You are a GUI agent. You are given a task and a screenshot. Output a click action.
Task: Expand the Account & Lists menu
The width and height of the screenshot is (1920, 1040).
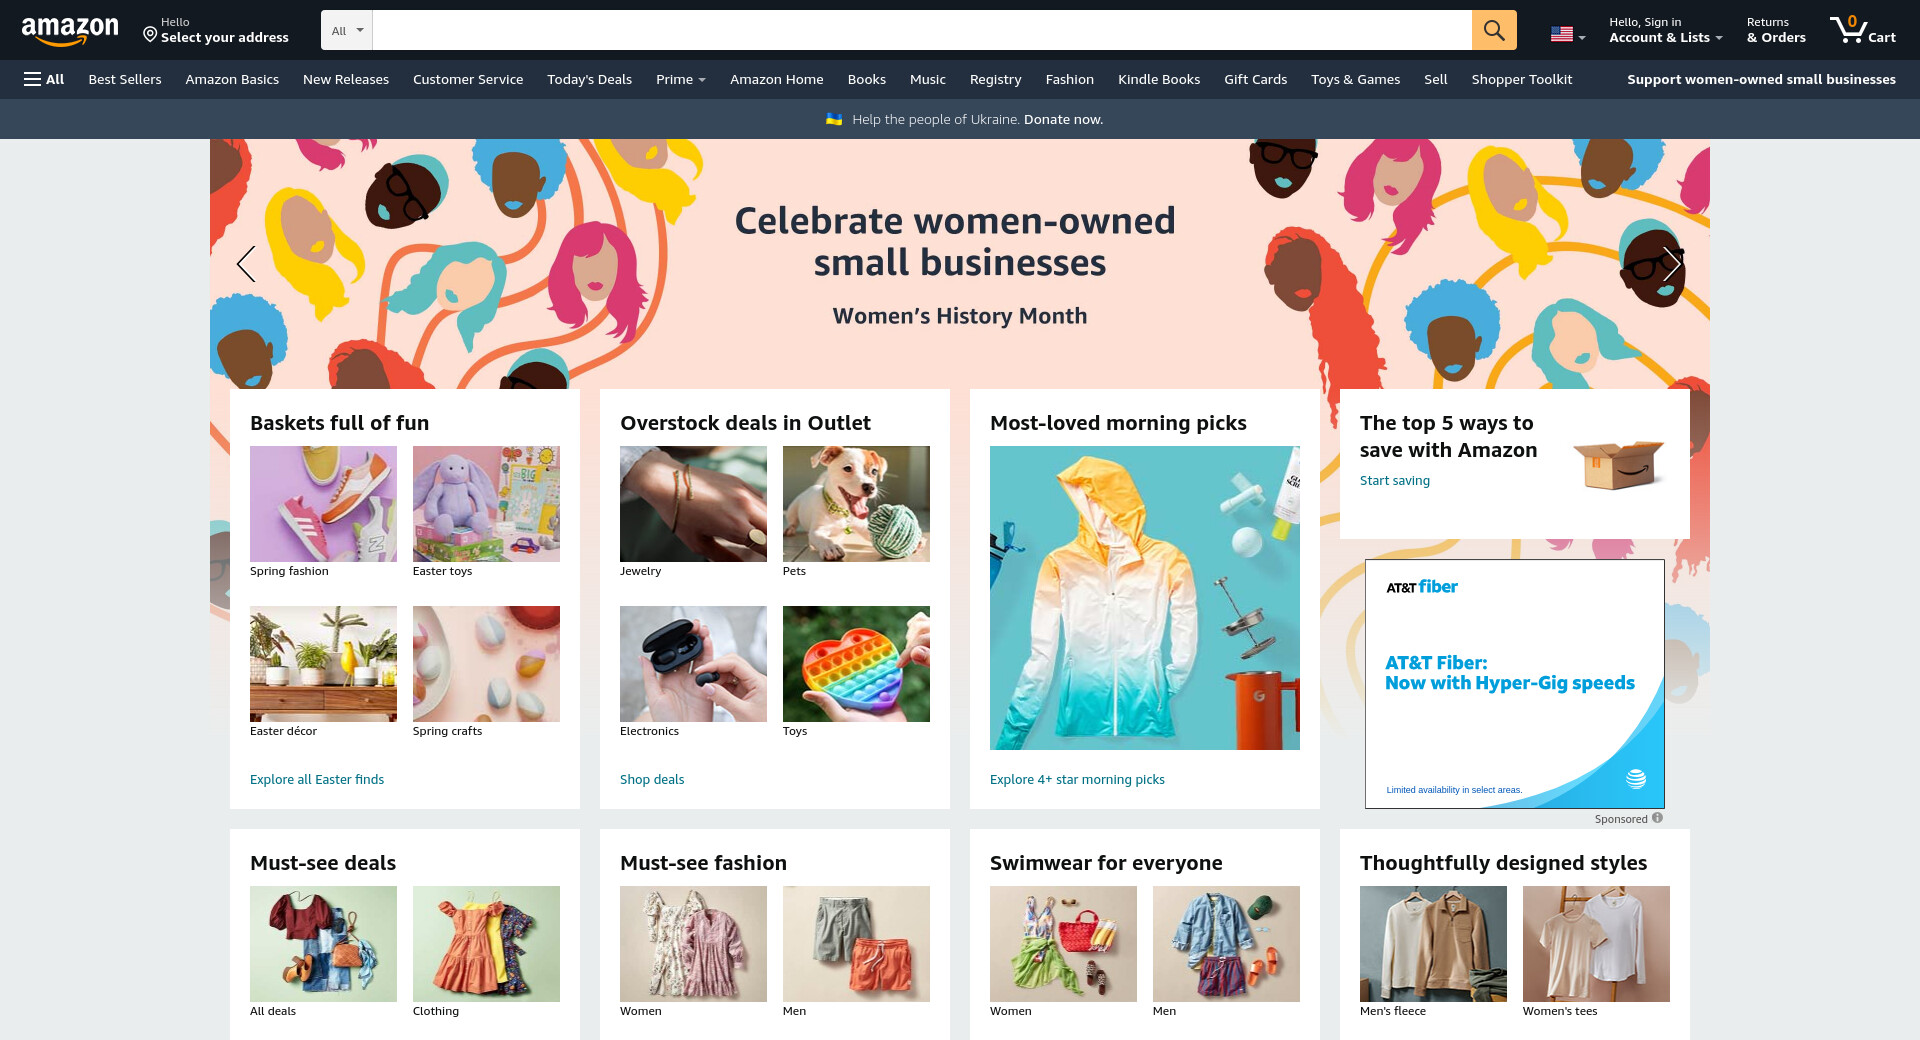[1666, 30]
